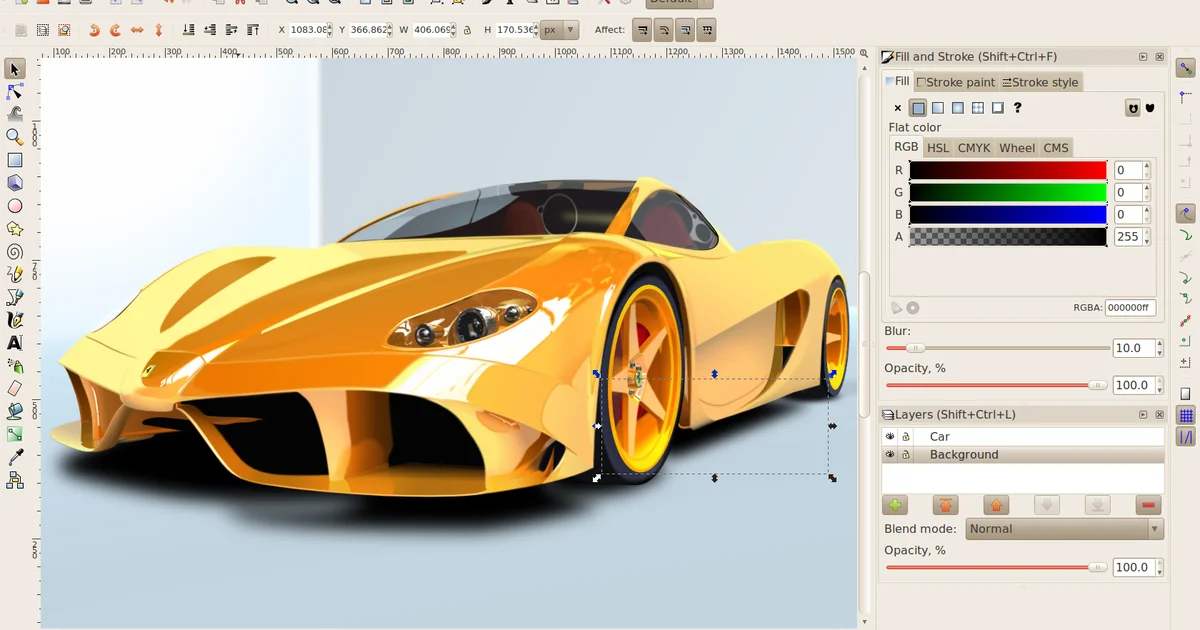Select the Node editing tool
This screenshot has height=630, width=1200.
(14, 92)
